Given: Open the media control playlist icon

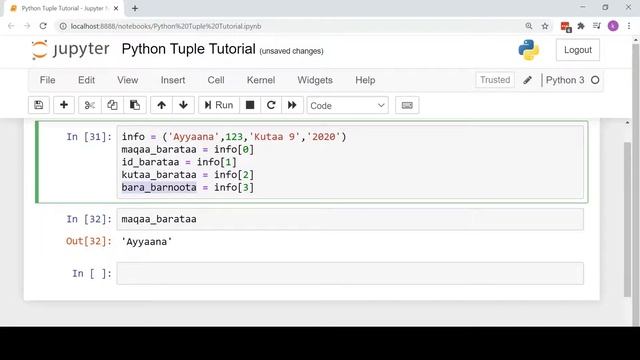Looking at the screenshot, I should [x=597, y=26].
